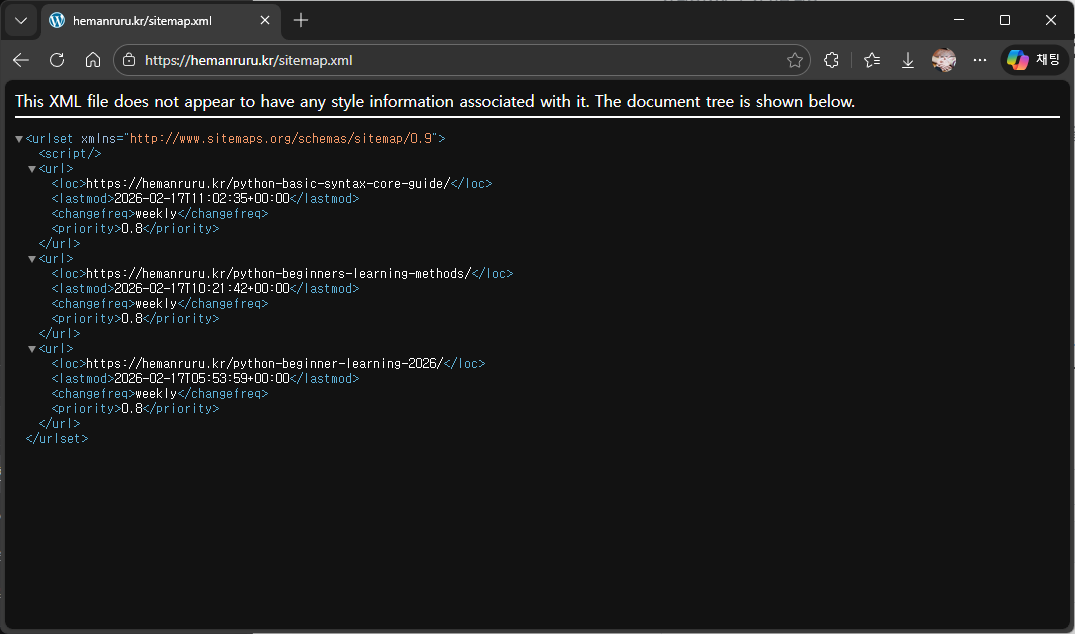This screenshot has height=634, width=1075.
Task: Collapse the python-beginner-learning-2026 url node
Action: pyautogui.click(x=32, y=349)
